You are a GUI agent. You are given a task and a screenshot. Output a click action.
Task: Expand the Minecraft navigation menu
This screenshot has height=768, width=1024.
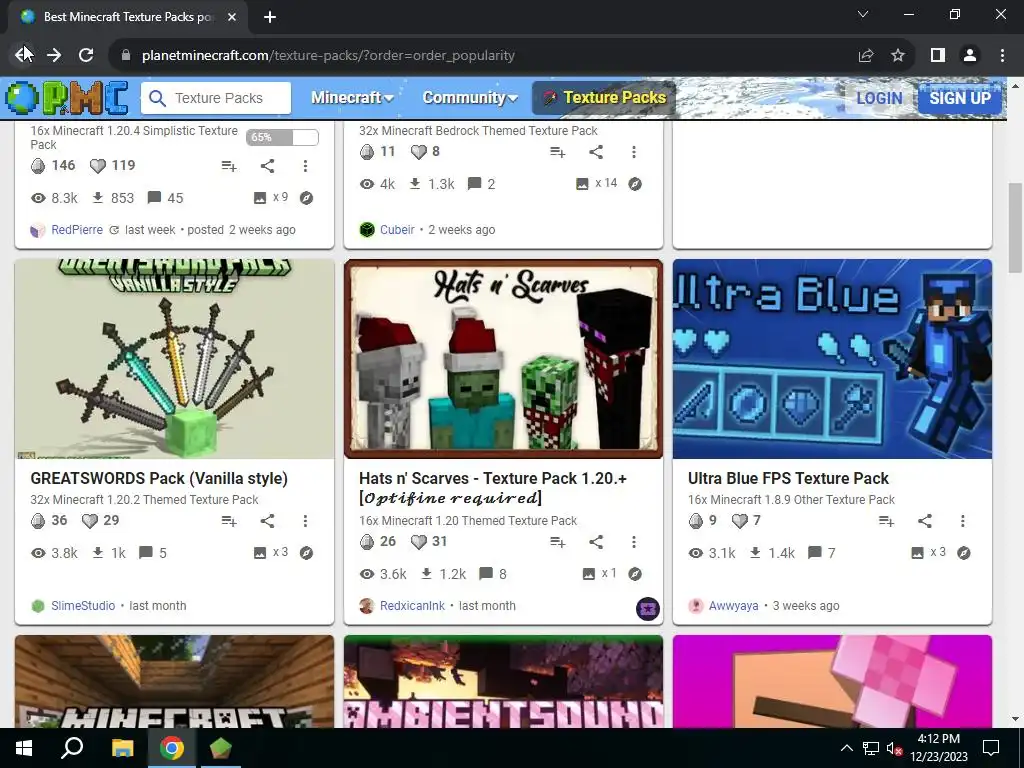pyautogui.click(x=352, y=98)
